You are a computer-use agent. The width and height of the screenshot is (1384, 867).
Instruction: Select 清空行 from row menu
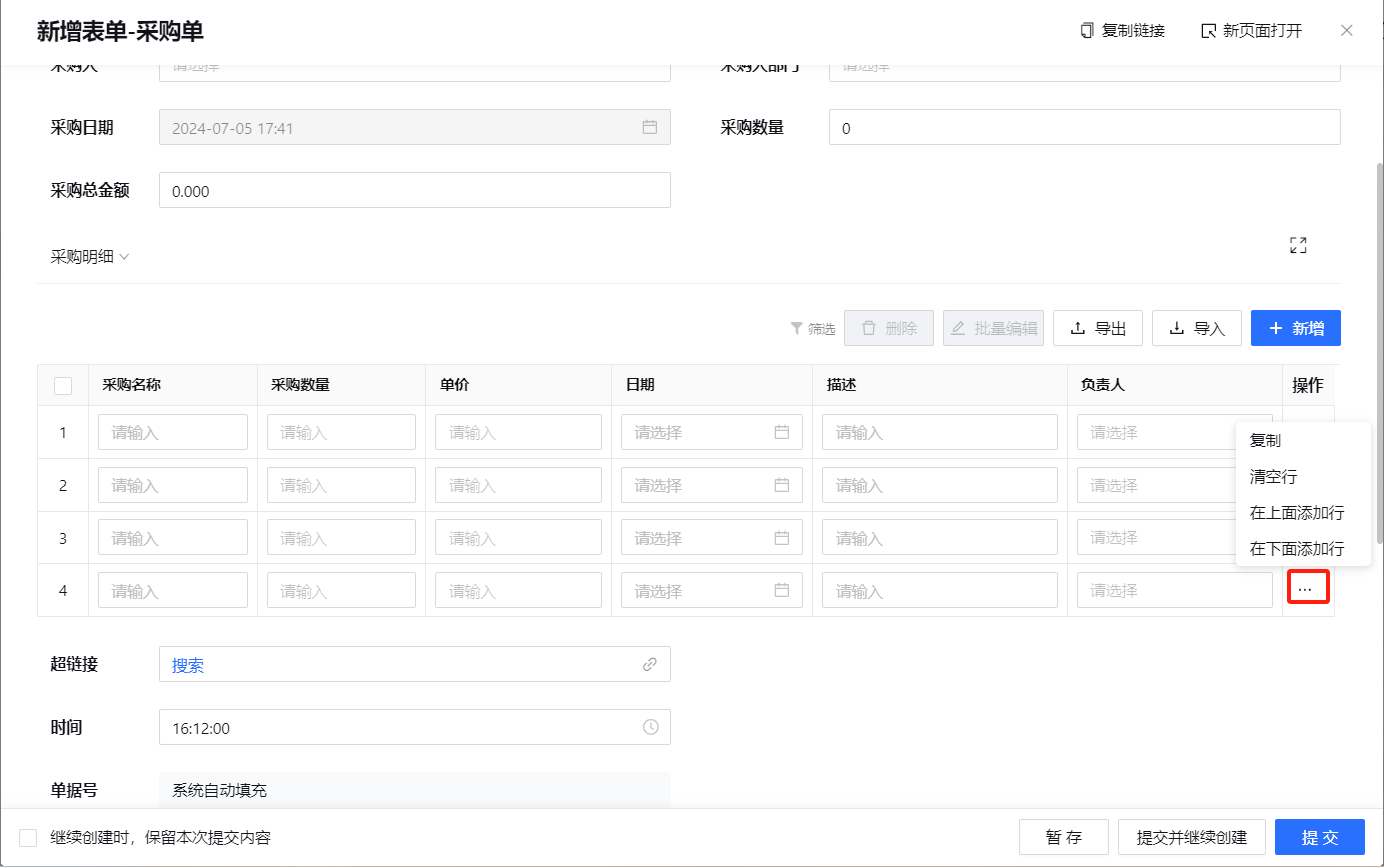(x=1303, y=477)
